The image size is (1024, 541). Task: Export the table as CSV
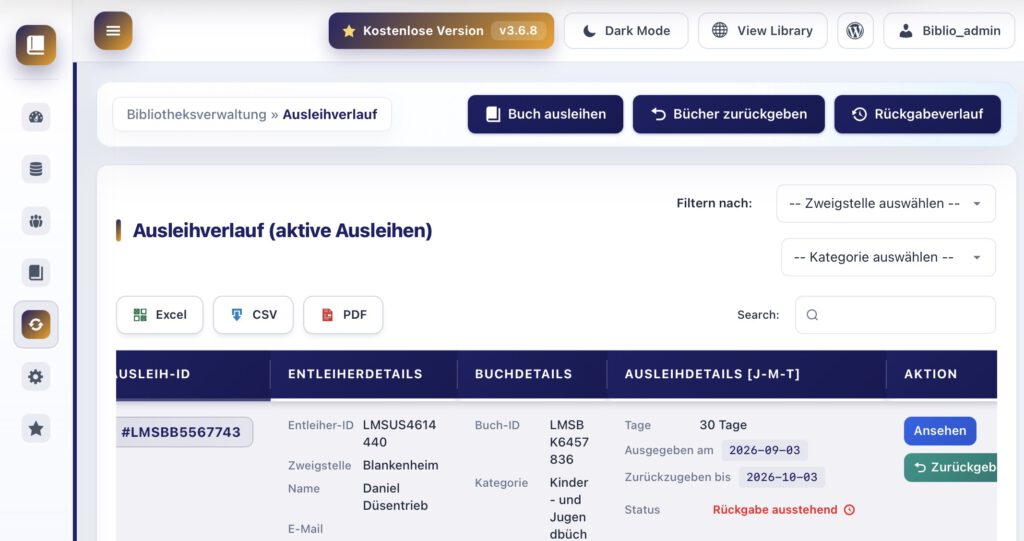click(x=253, y=315)
